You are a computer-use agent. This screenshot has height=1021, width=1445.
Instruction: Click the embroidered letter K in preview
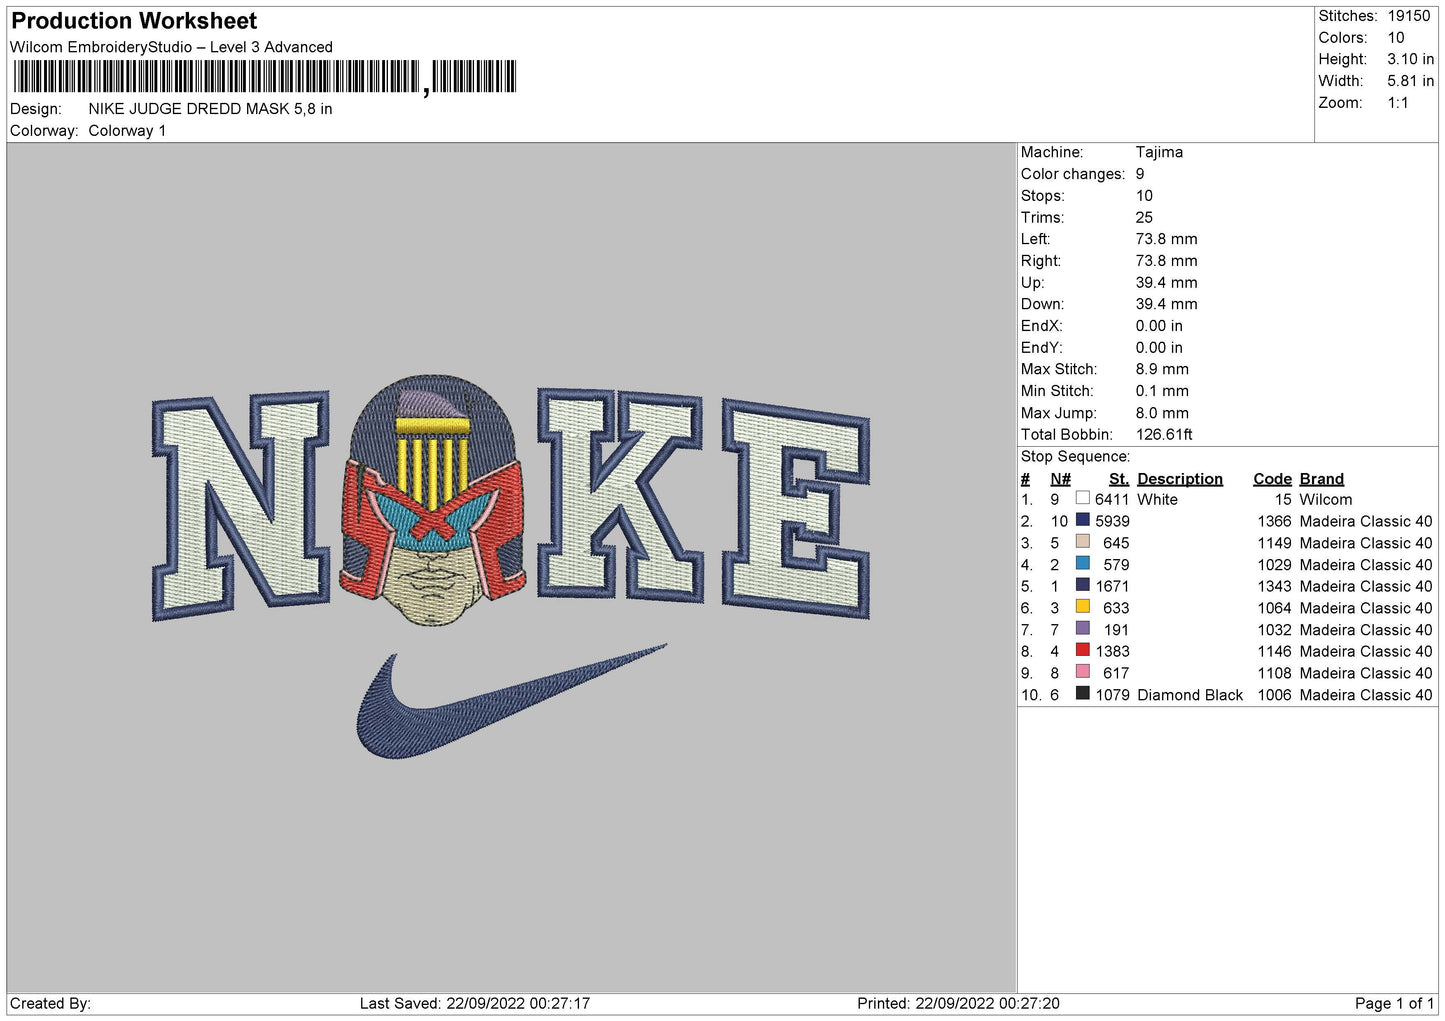click(x=620, y=496)
